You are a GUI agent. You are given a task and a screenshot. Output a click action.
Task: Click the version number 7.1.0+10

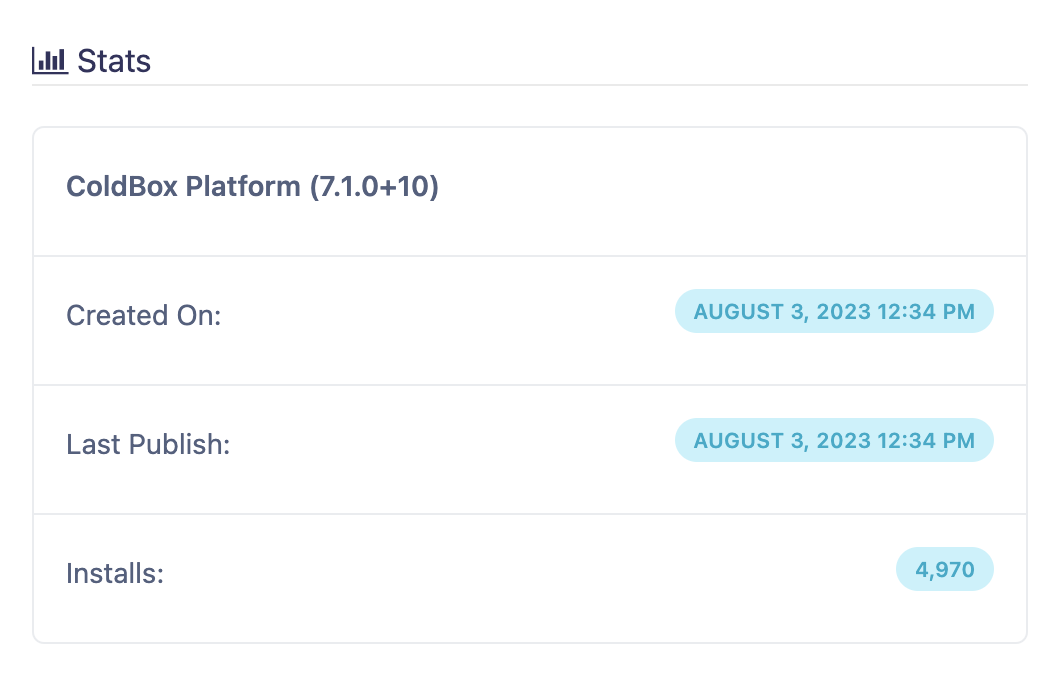click(x=374, y=187)
